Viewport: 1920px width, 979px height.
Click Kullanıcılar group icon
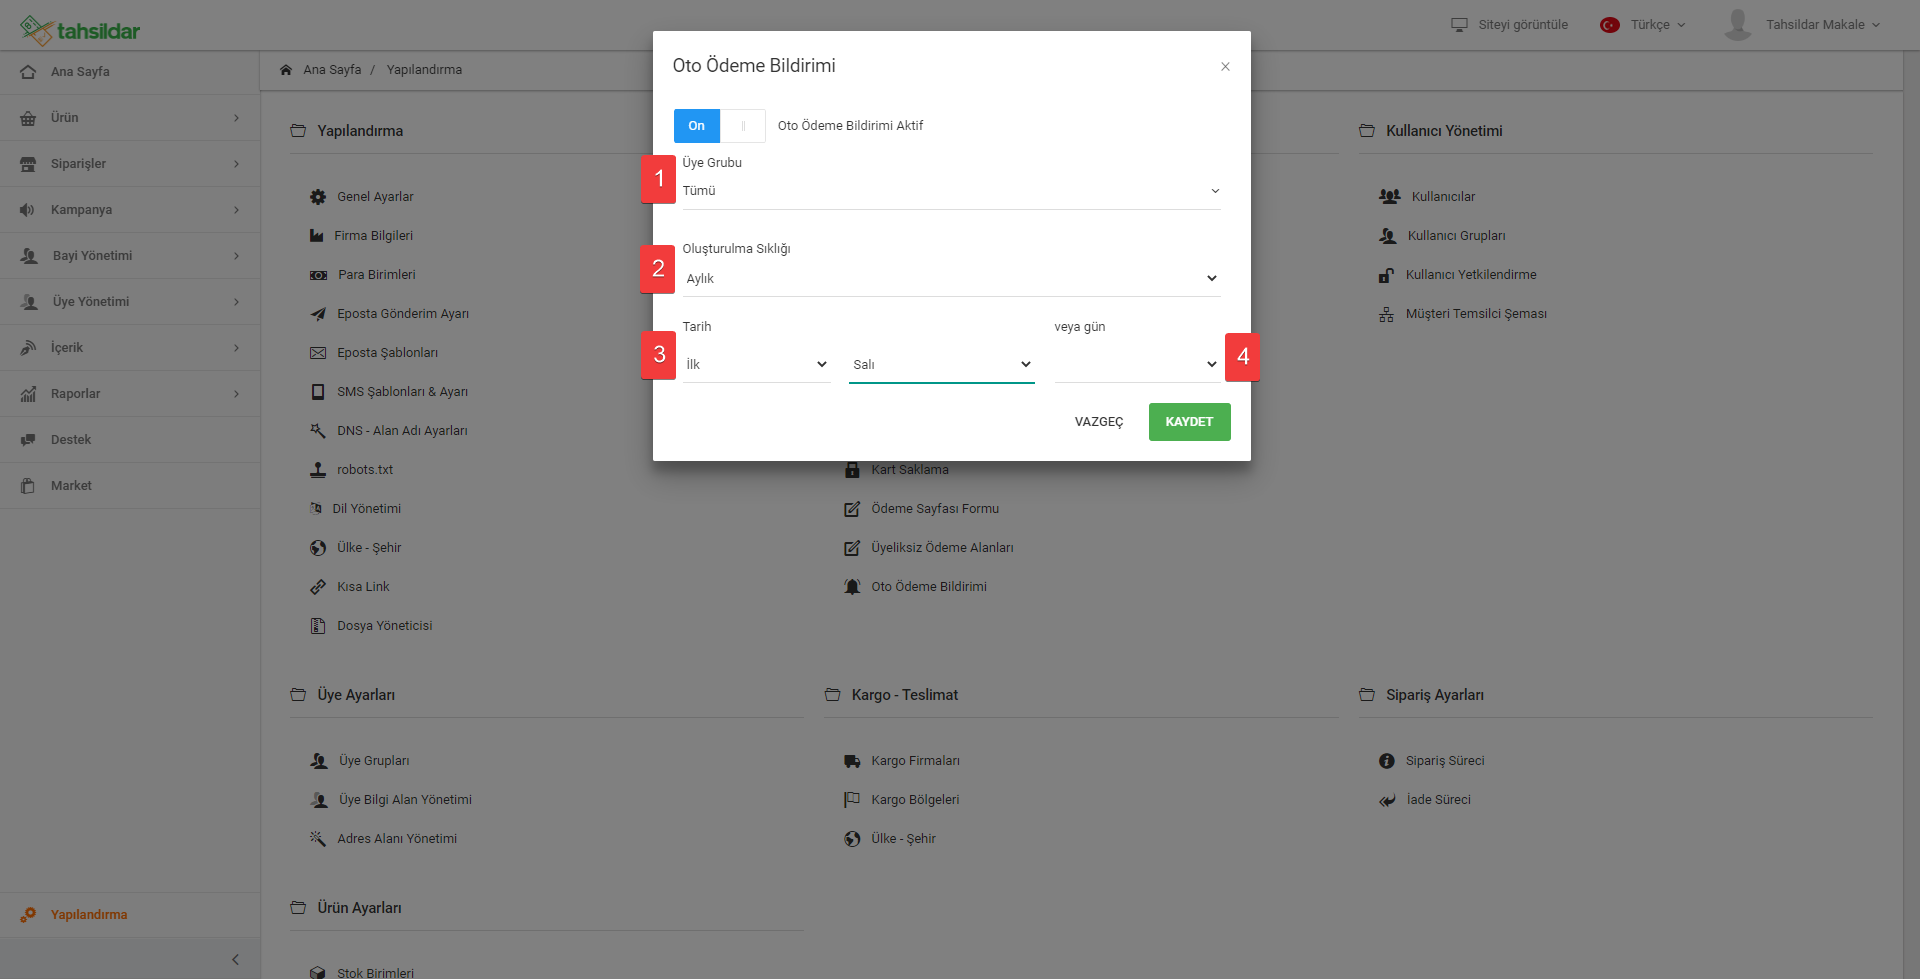click(1390, 197)
